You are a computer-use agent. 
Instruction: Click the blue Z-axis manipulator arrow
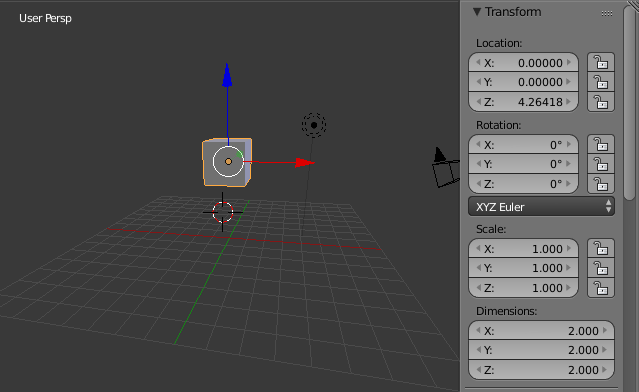click(227, 76)
